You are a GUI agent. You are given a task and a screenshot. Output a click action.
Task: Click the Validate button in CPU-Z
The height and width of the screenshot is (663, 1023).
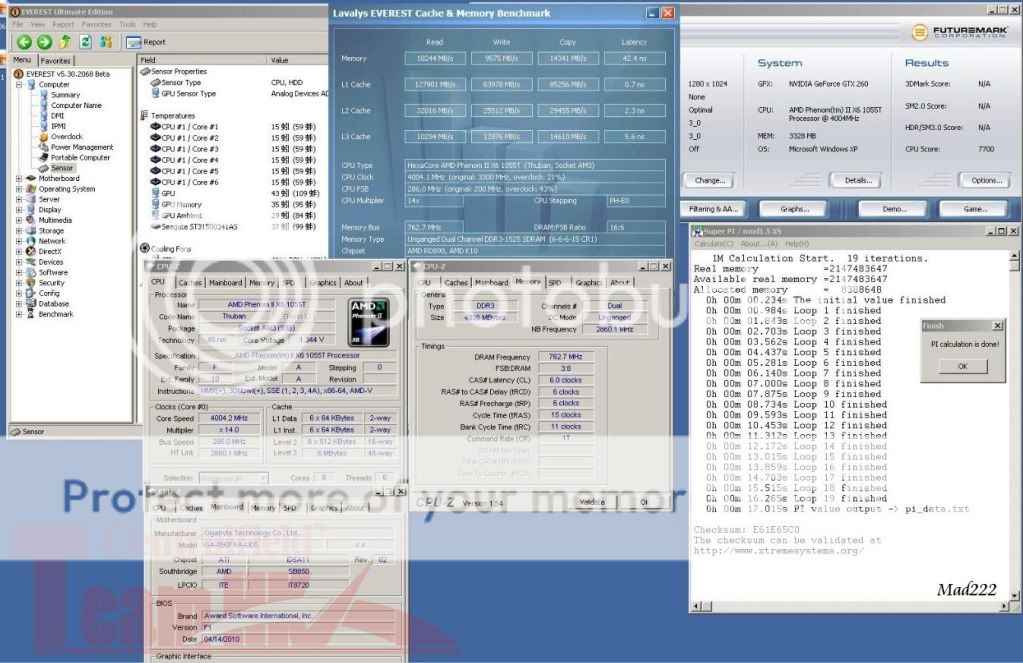point(591,502)
